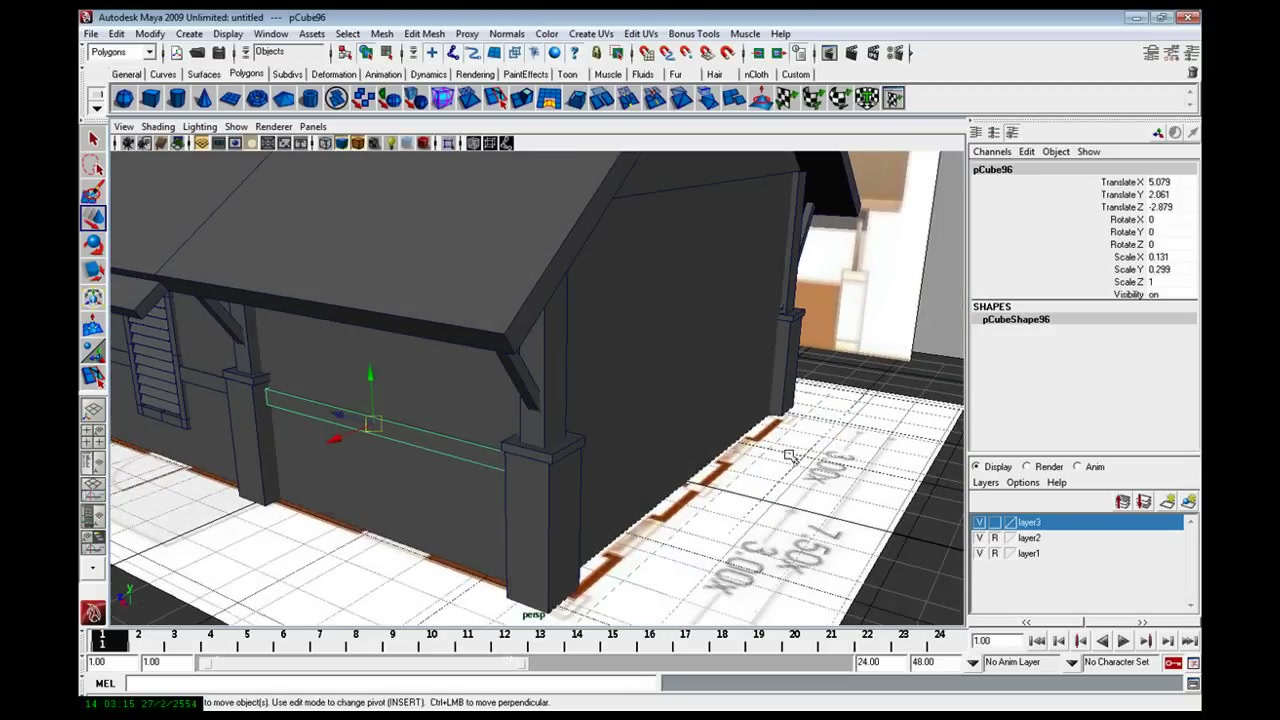This screenshot has height=720, width=1280.
Task: Select the Display layer radio button
Action: pyautogui.click(x=976, y=467)
